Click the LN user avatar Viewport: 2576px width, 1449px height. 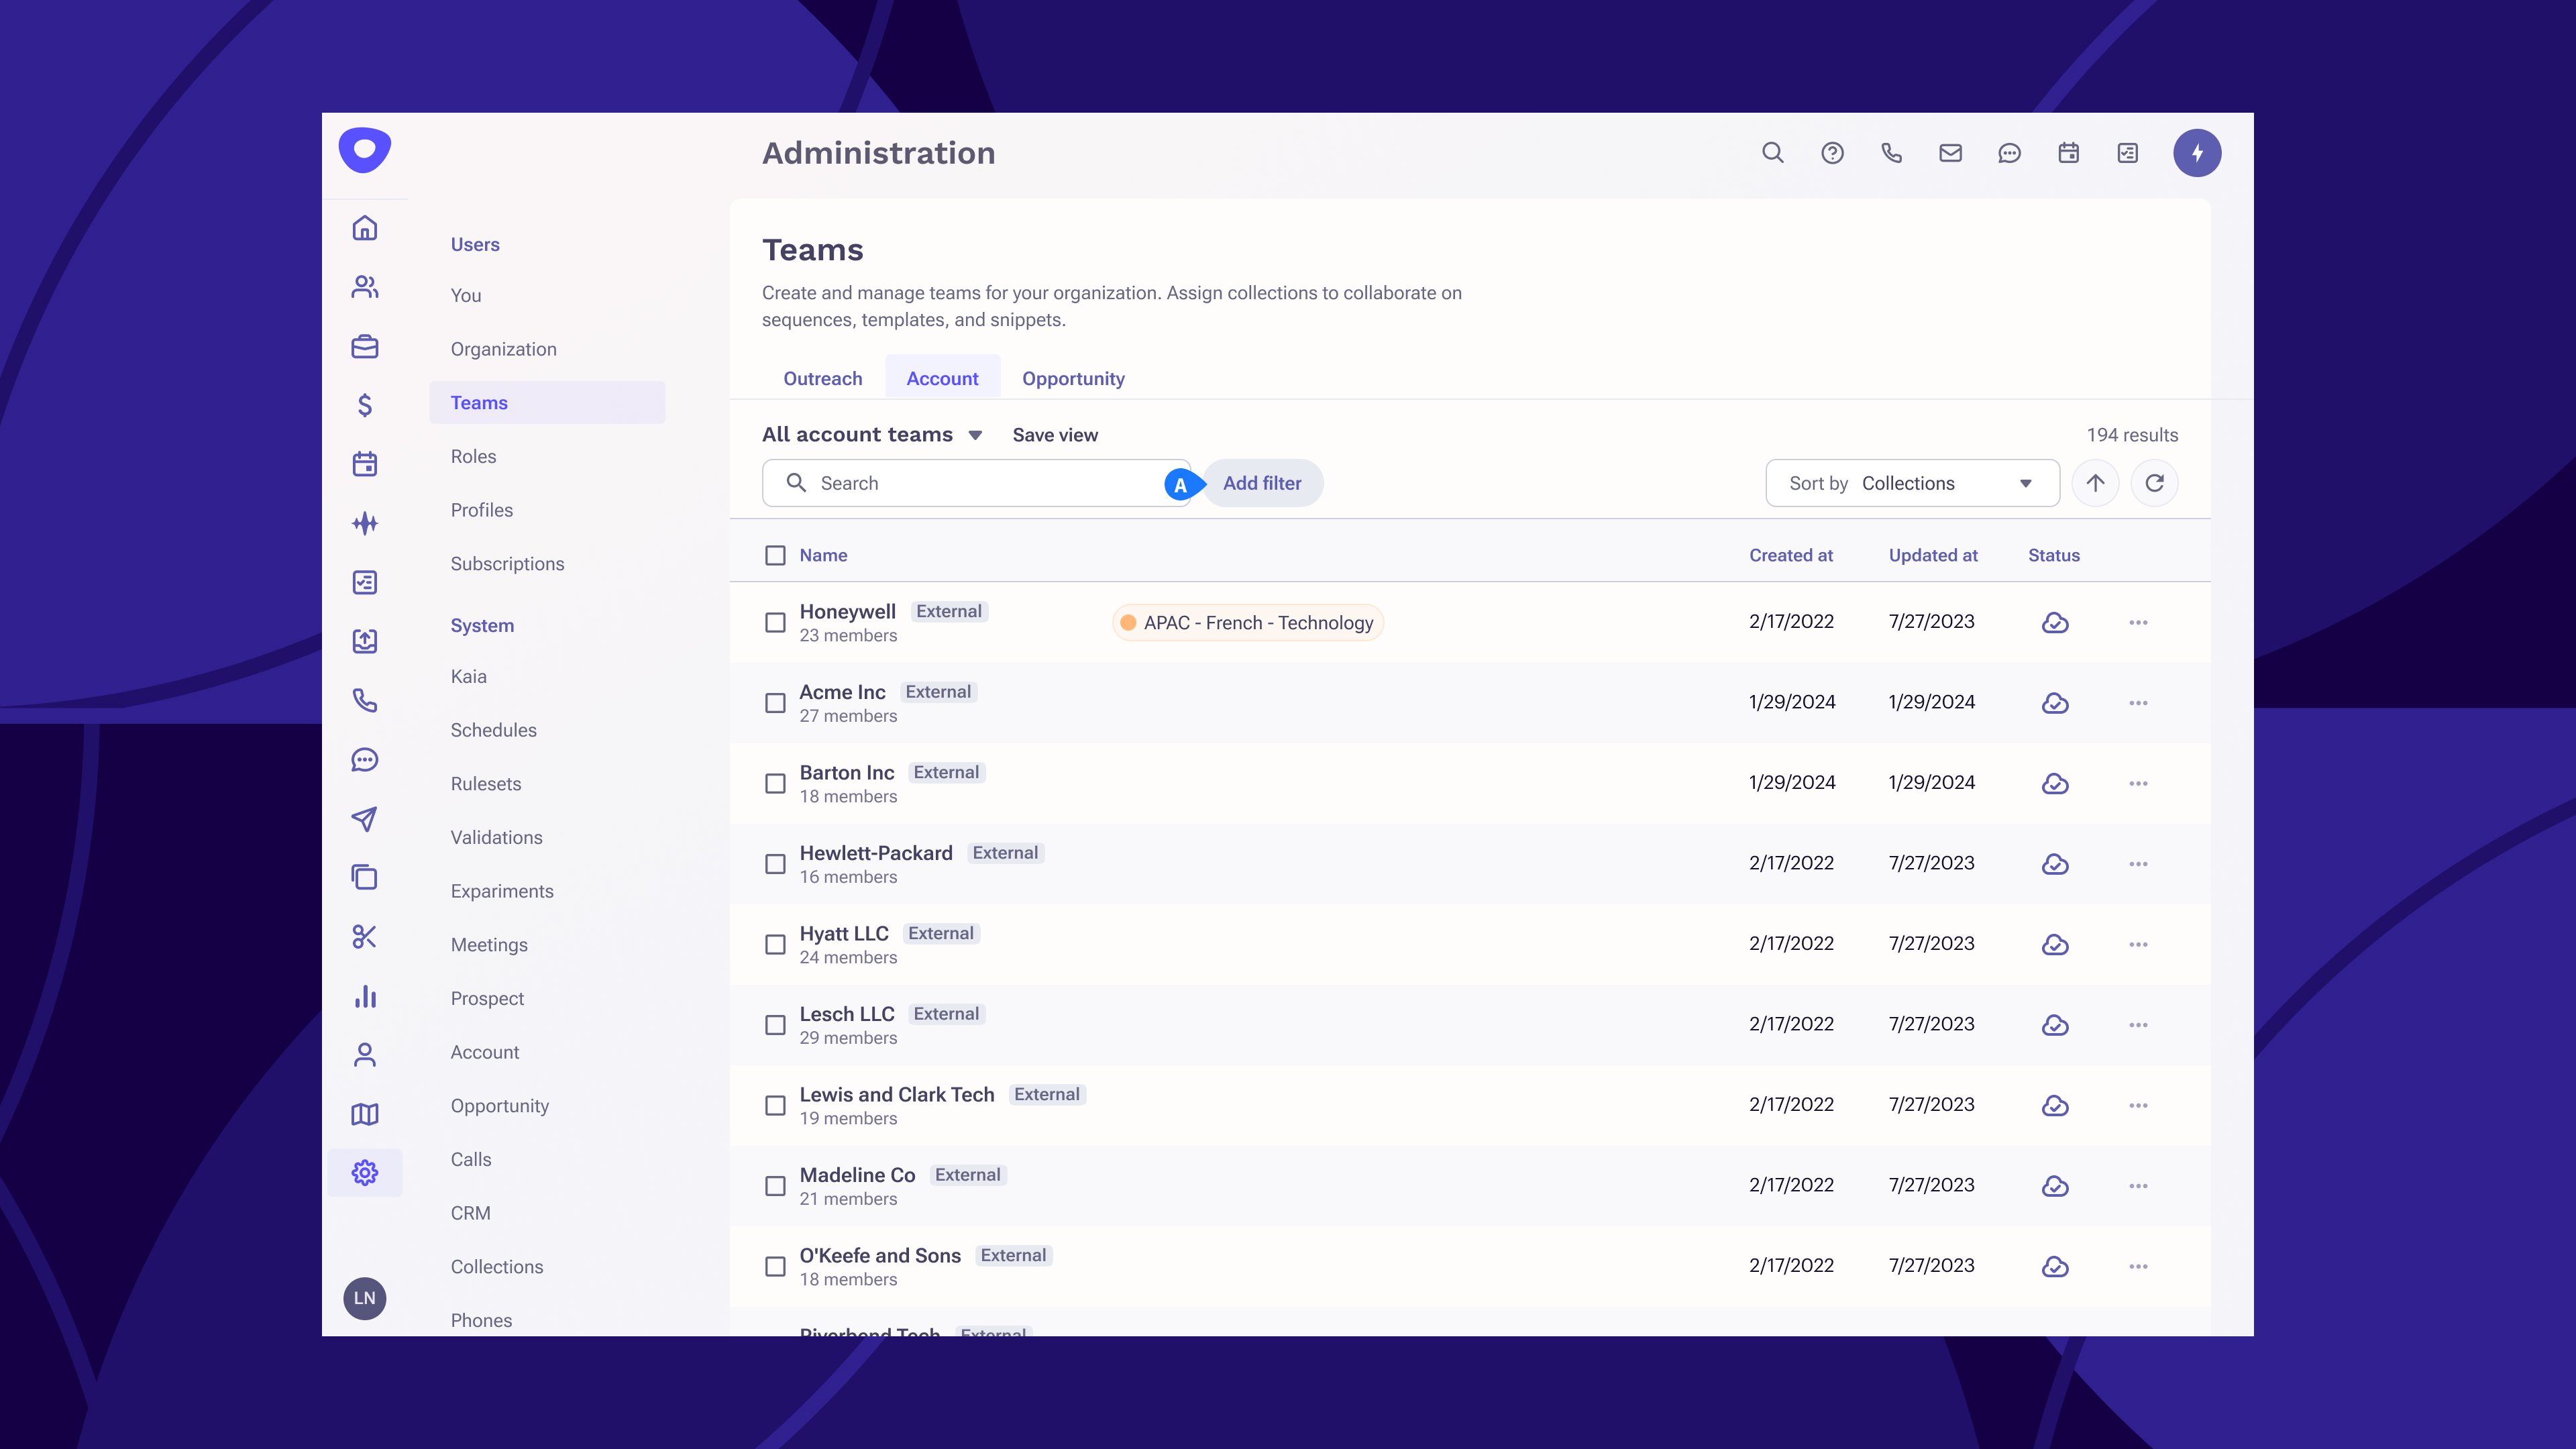pyautogui.click(x=365, y=1298)
